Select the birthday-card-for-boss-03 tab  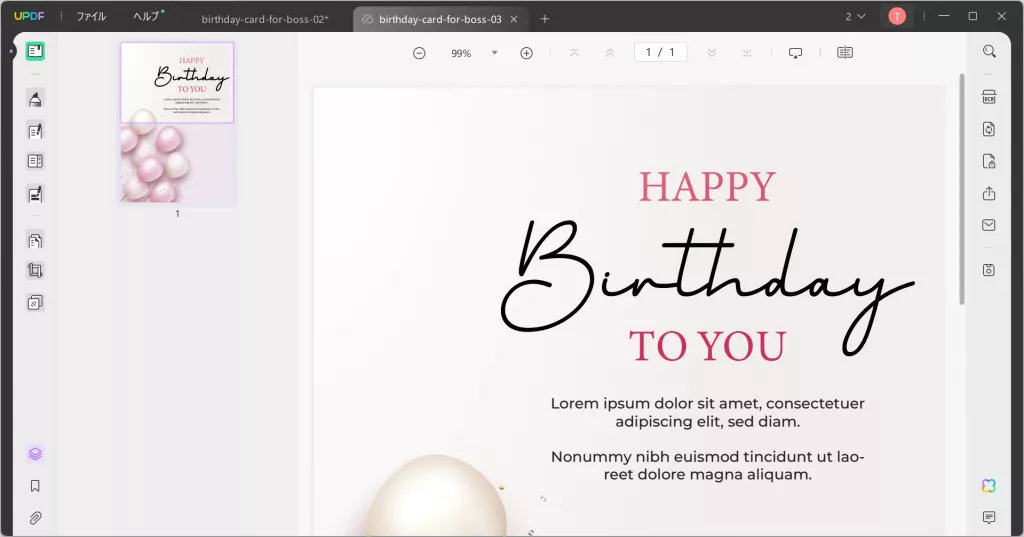click(x=439, y=19)
